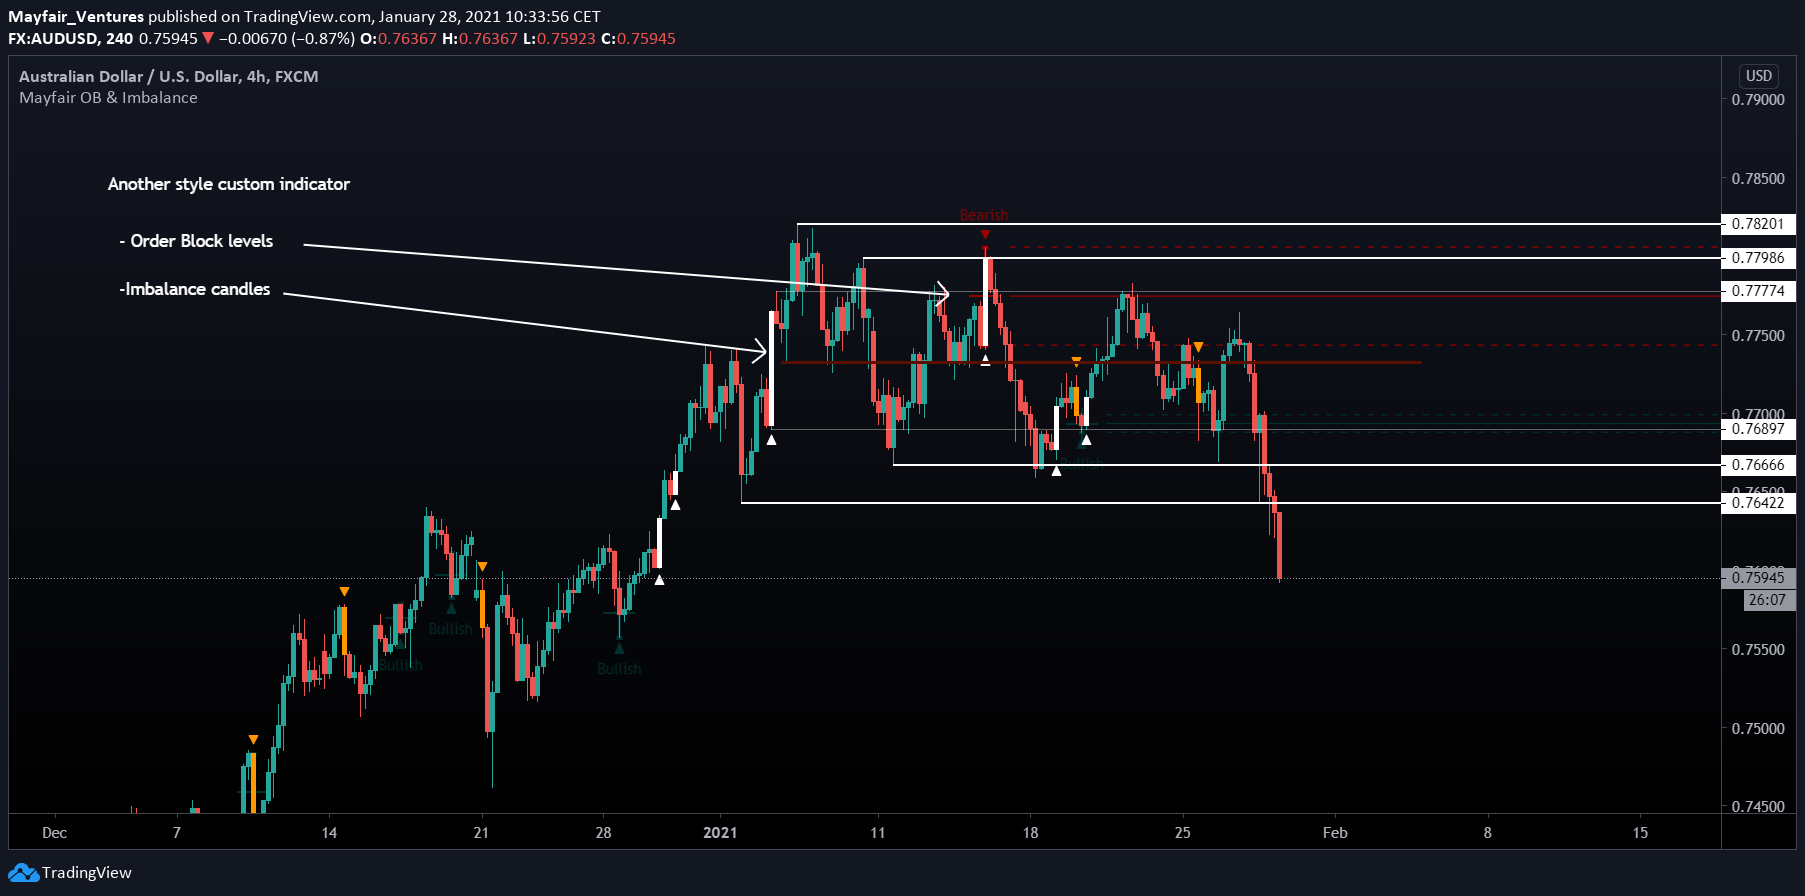Click the Dec label on time axis

55,833
